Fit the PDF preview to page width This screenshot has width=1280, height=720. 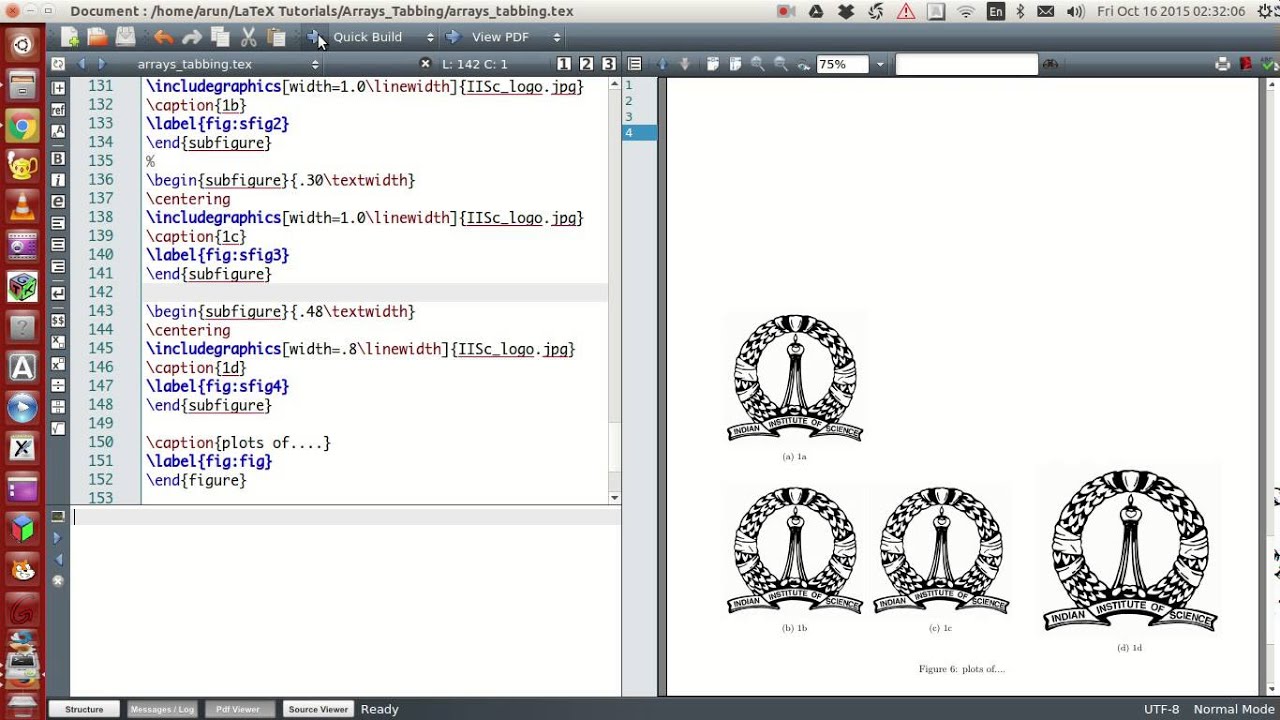[713, 64]
